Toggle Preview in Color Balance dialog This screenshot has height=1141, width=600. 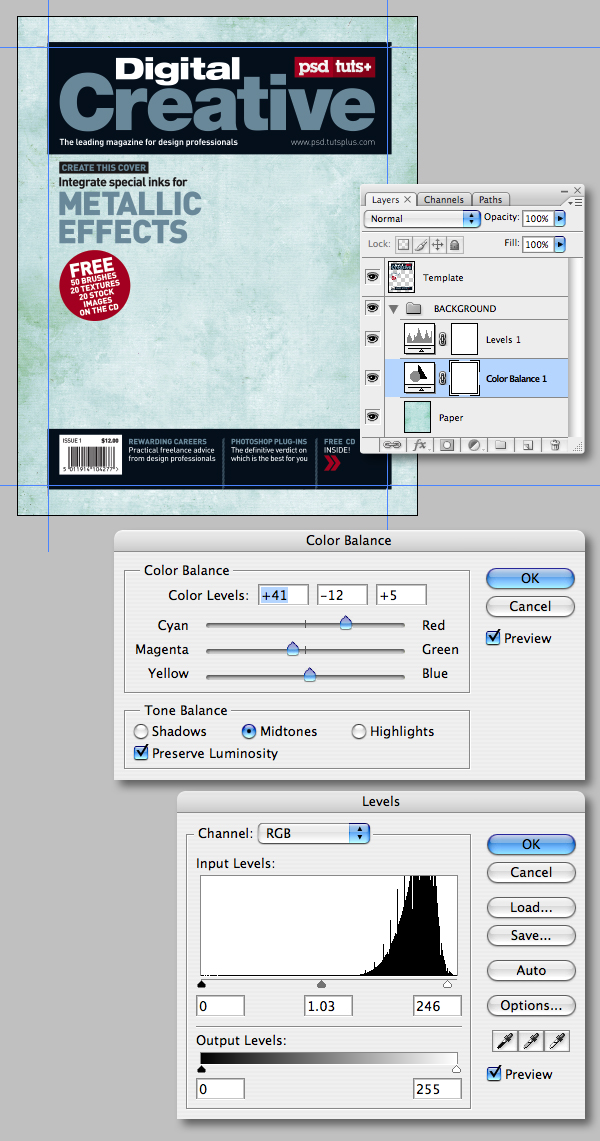[x=493, y=638]
